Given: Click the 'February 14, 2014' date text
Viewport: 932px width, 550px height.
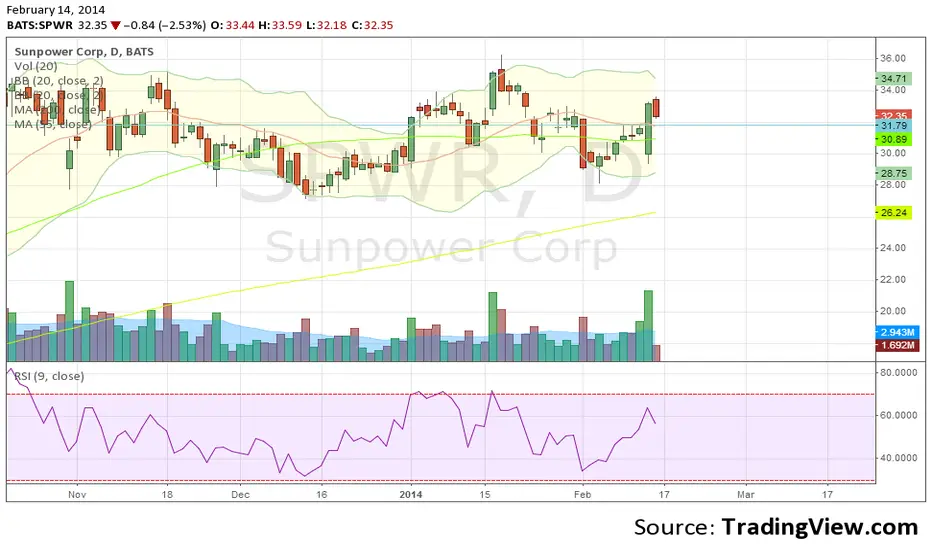Looking at the screenshot, I should coord(56,10).
